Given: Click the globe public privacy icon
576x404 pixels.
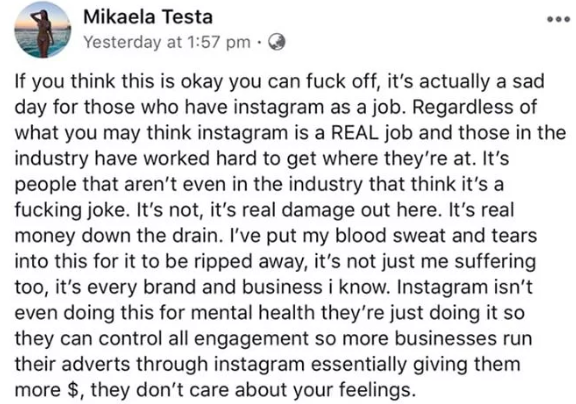Looking at the screenshot, I should [x=277, y=42].
